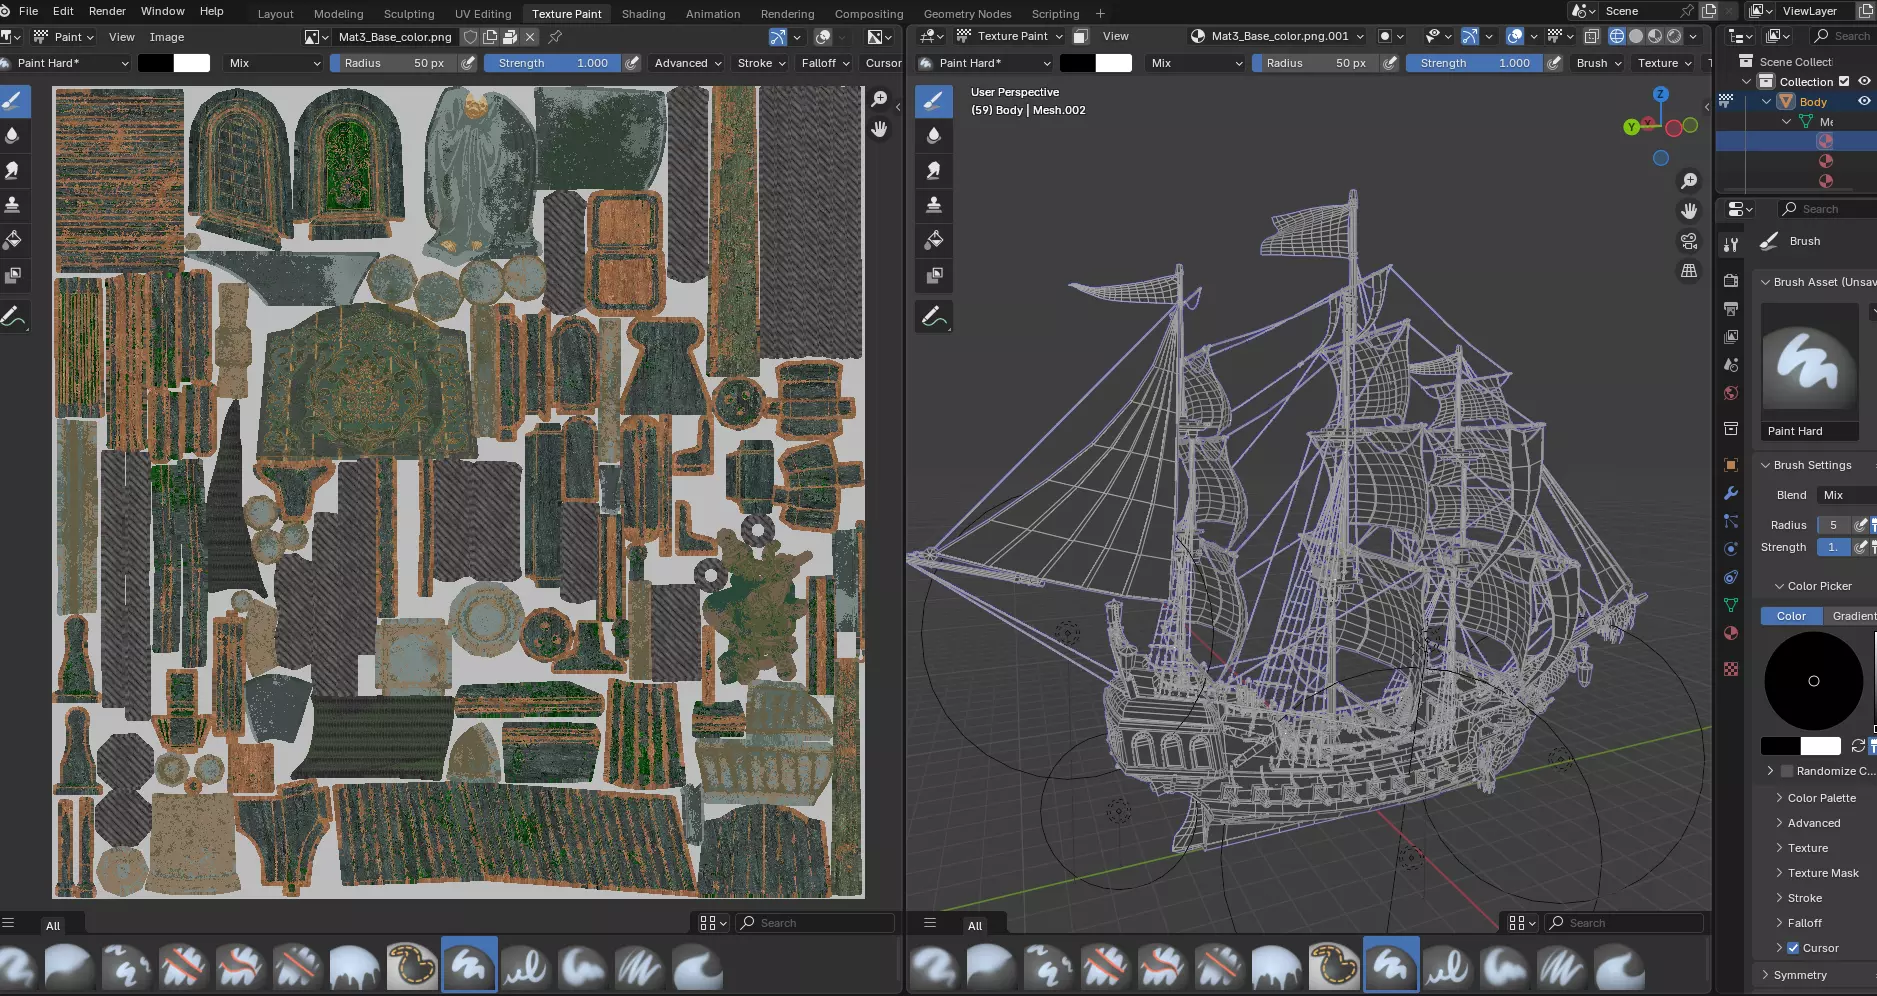Hide Collection via its eye icon in outliner

[x=1864, y=81]
